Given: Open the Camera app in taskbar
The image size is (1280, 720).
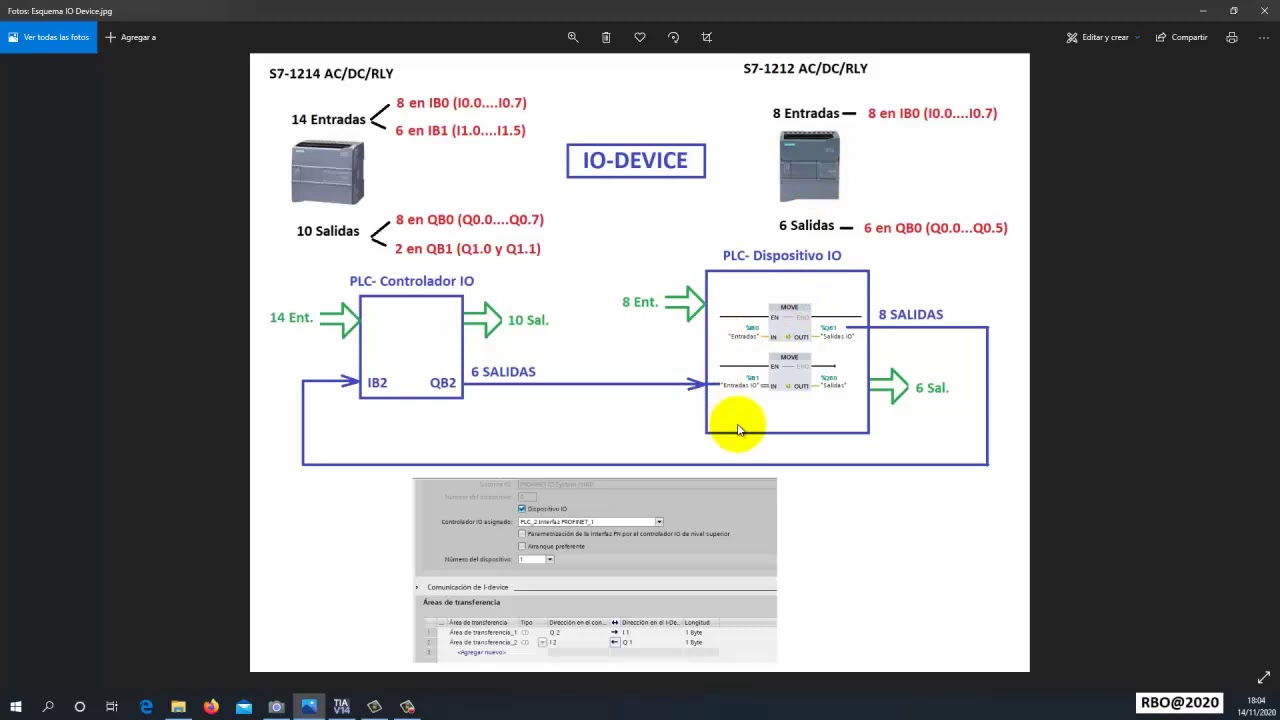Looking at the screenshot, I should (x=276, y=707).
